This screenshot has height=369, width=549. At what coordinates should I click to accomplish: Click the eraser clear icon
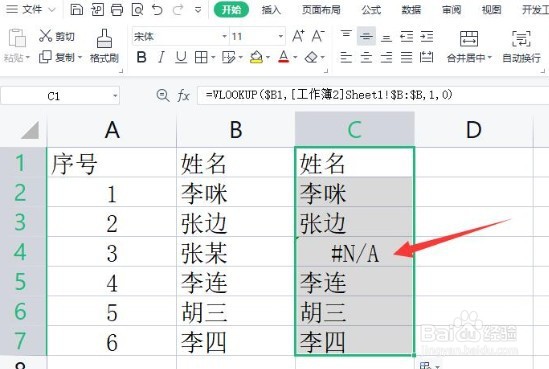point(311,57)
